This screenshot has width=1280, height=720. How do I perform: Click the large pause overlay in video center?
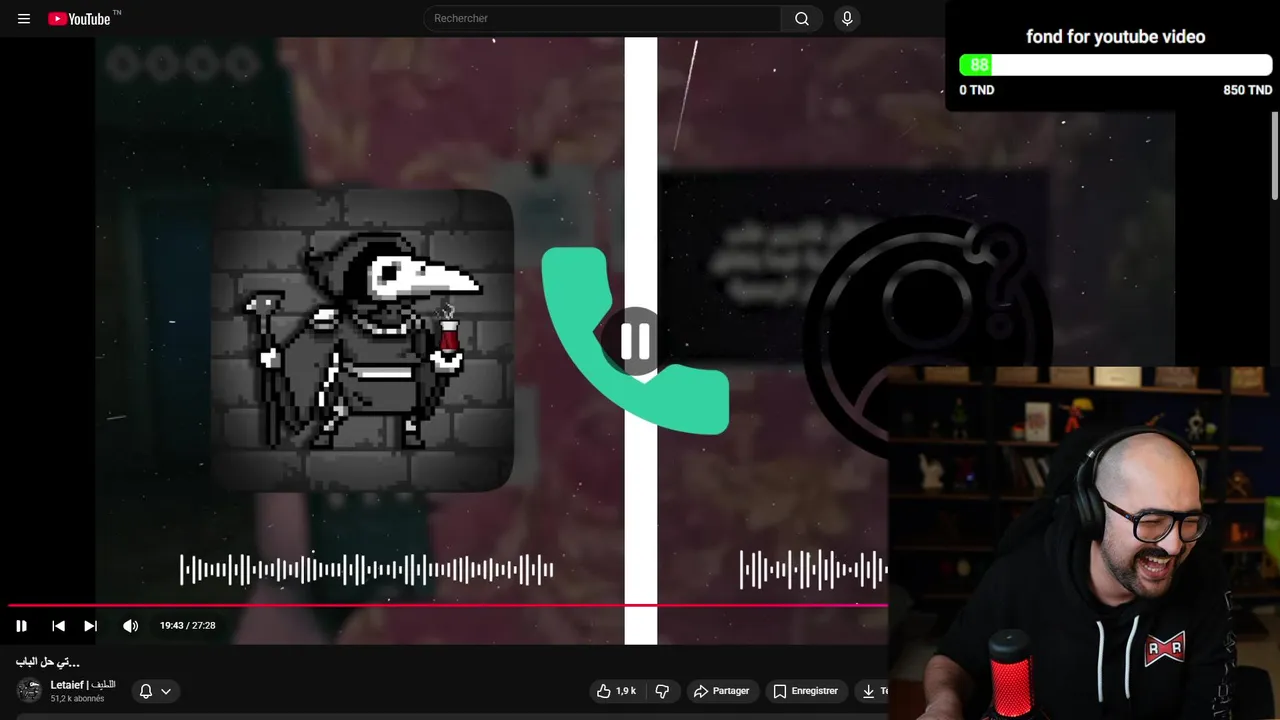click(636, 341)
